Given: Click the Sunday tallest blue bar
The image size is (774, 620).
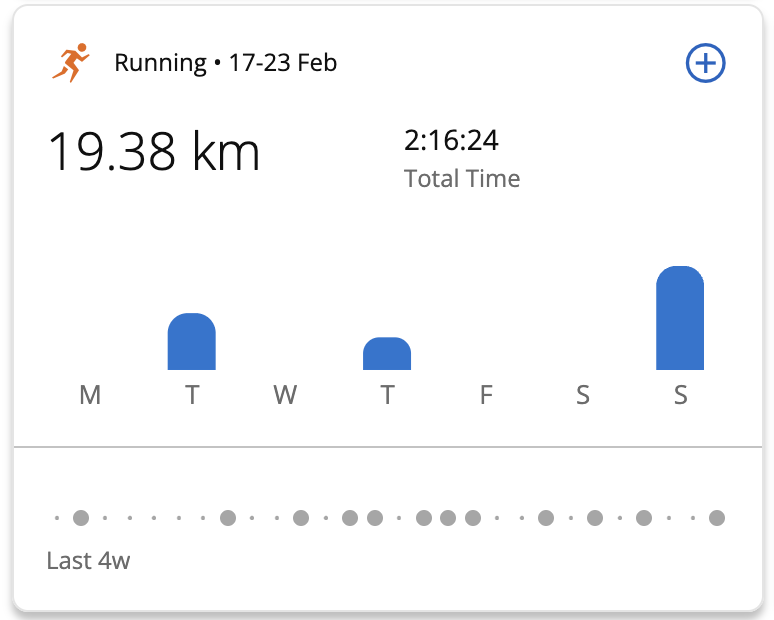Looking at the screenshot, I should click(680, 319).
